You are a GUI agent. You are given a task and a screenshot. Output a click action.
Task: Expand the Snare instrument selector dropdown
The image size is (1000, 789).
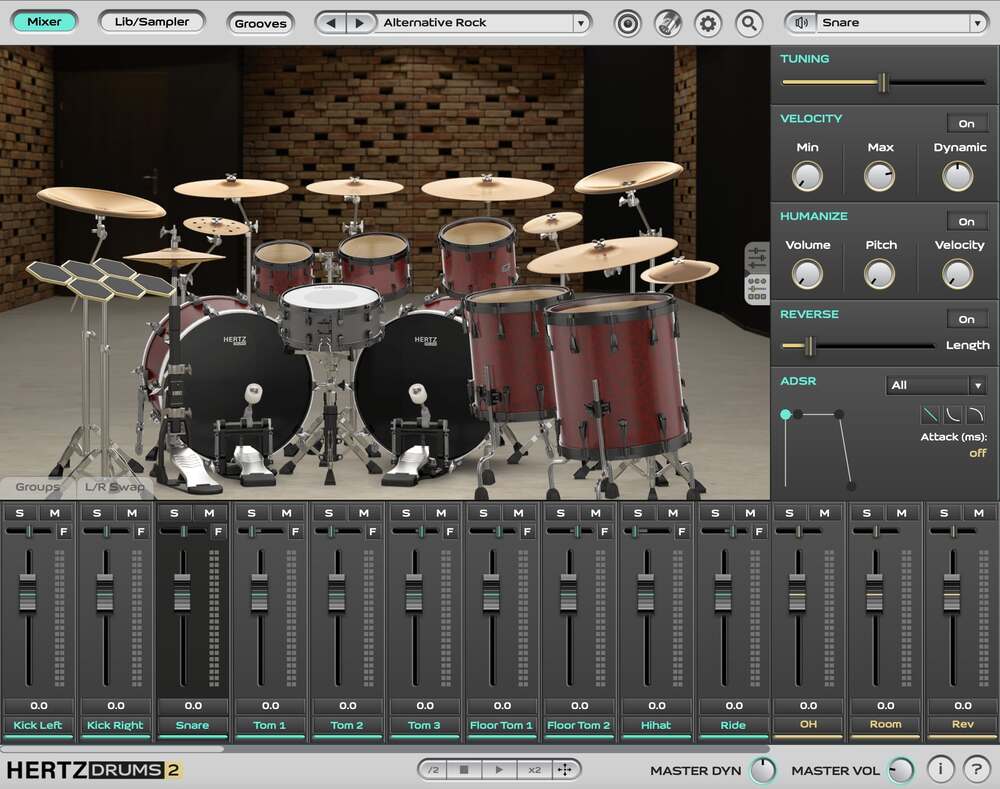[x=978, y=21]
